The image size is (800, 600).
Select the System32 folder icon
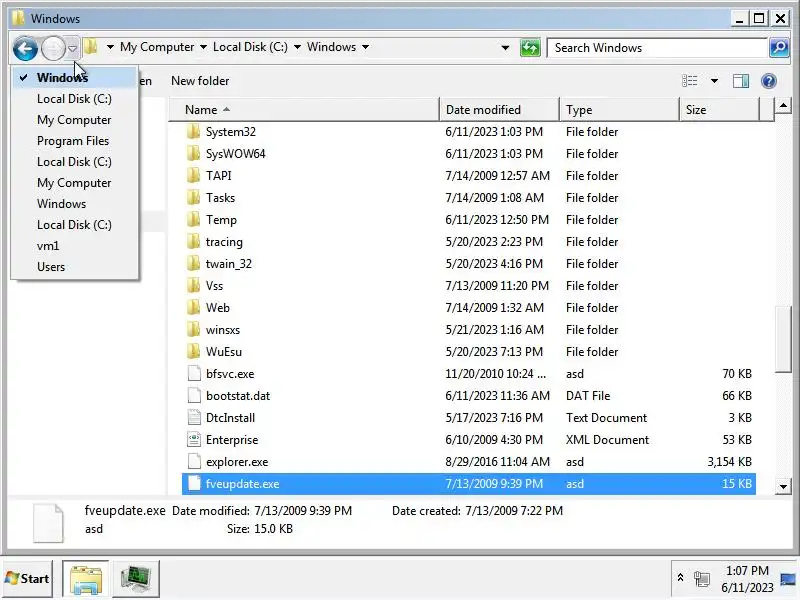coord(193,132)
